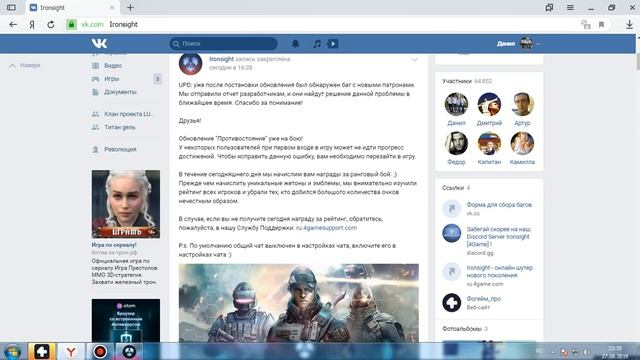Open the Данил profile dropdown menu

pos(518,43)
